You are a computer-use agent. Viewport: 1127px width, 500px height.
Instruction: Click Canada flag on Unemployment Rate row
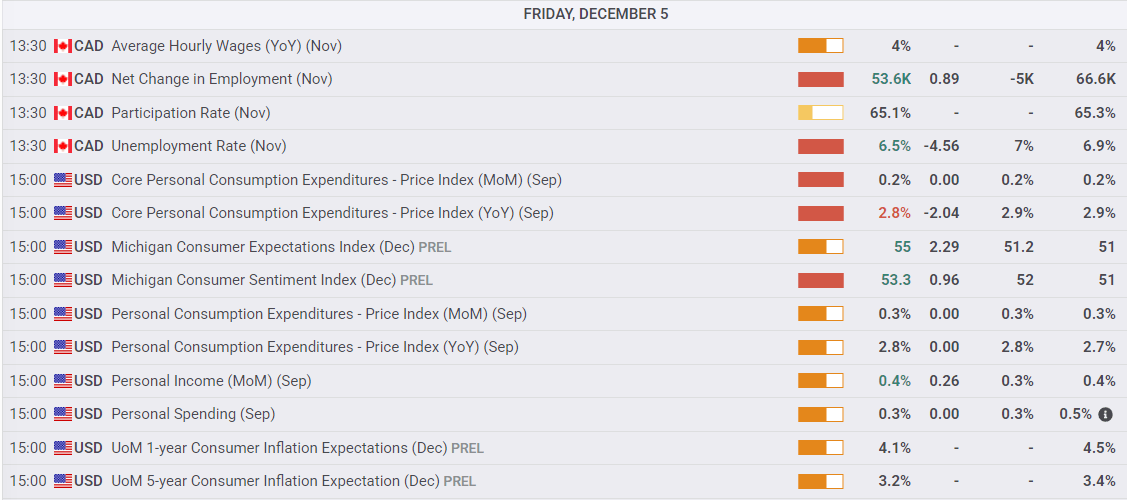click(63, 146)
